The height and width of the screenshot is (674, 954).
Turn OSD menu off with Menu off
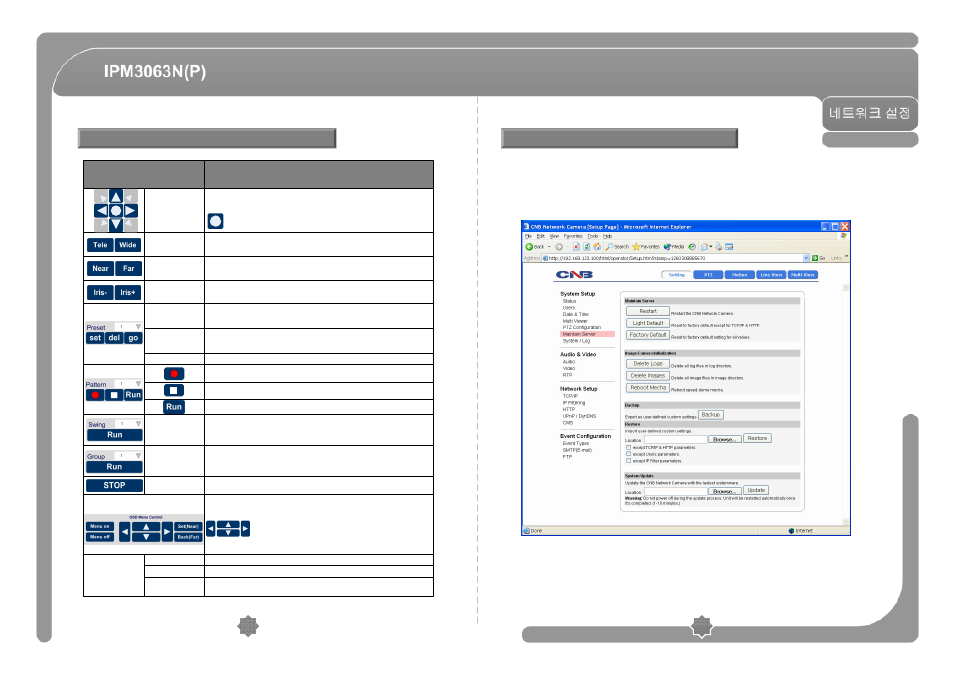(100, 537)
